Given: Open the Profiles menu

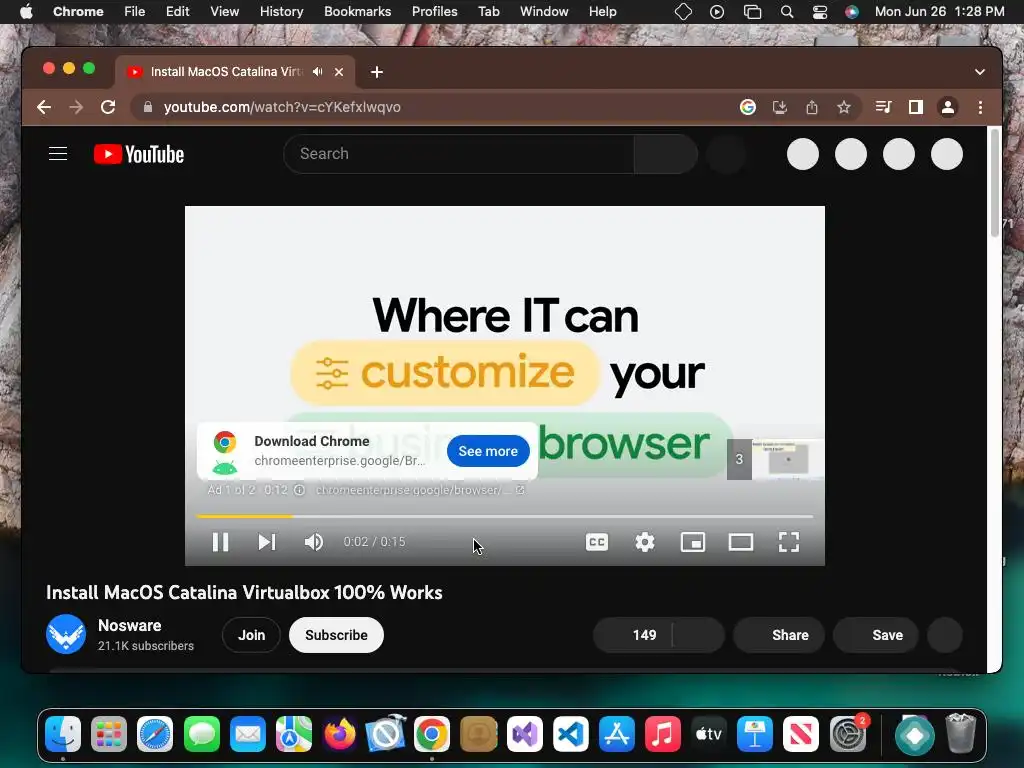Looking at the screenshot, I should pos(434,12).
